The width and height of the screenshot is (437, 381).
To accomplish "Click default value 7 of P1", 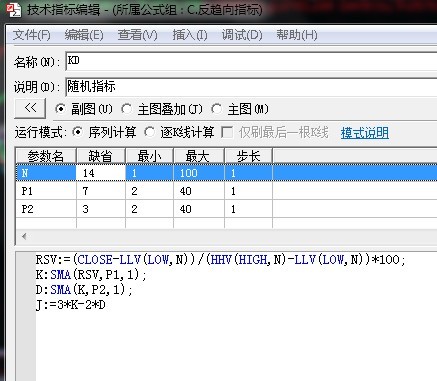I will 101,191.
